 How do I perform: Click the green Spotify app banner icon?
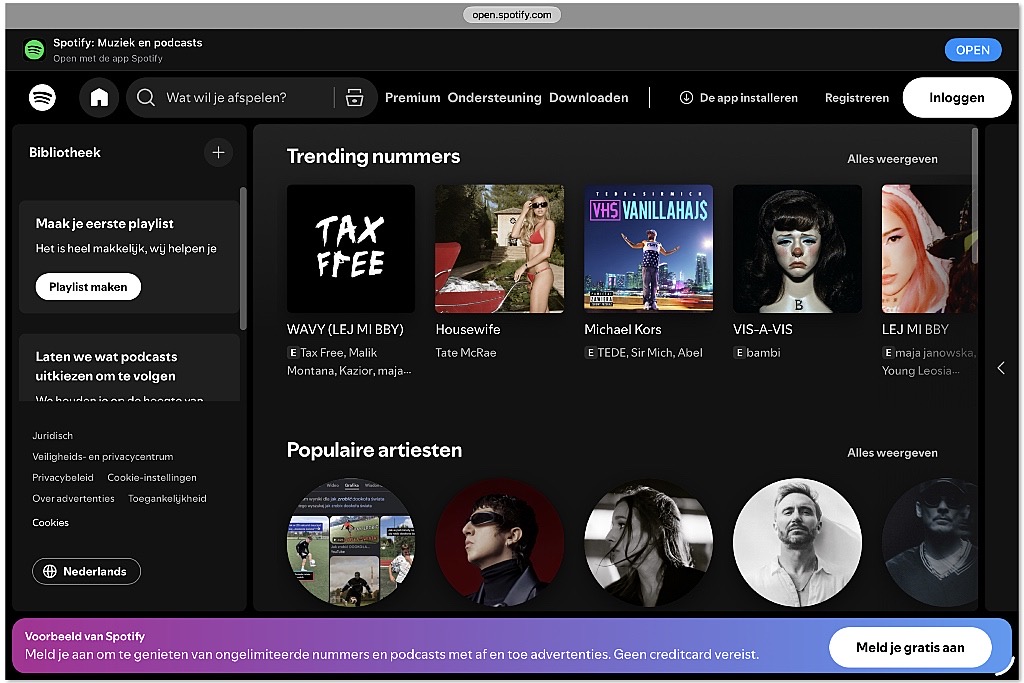tap(34, 50)
